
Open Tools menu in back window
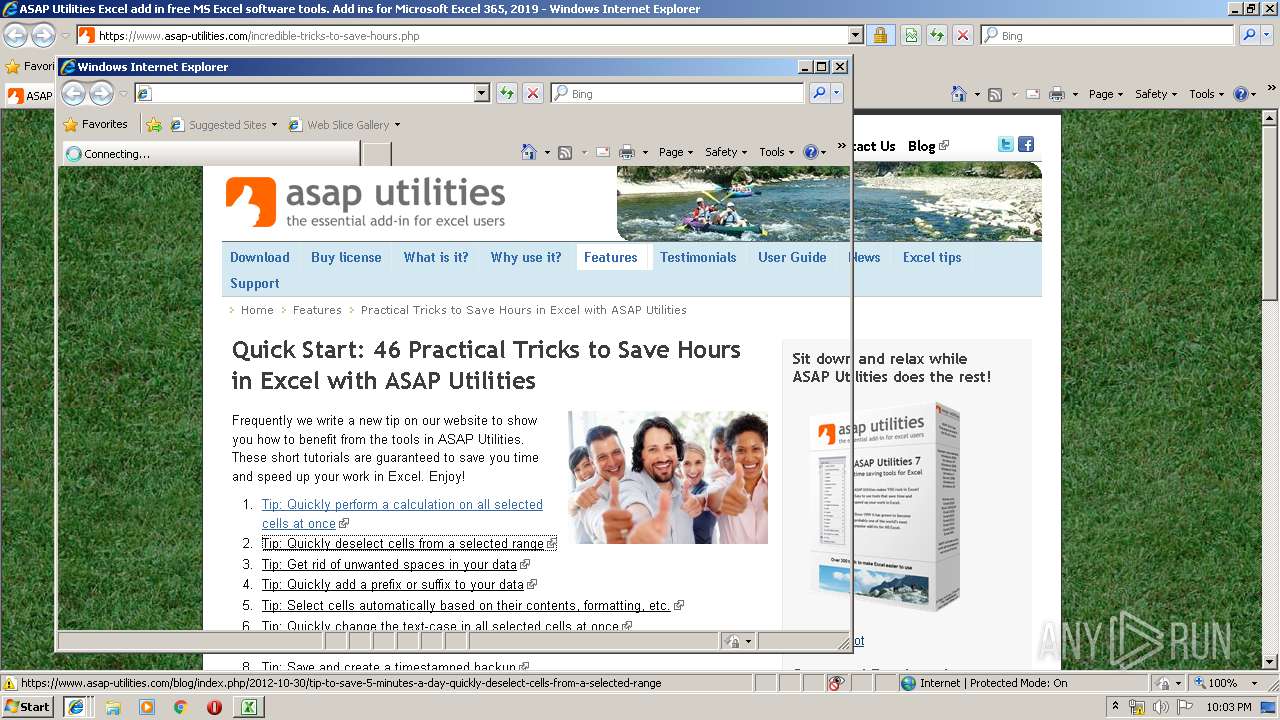click(x=1207, y=94)
